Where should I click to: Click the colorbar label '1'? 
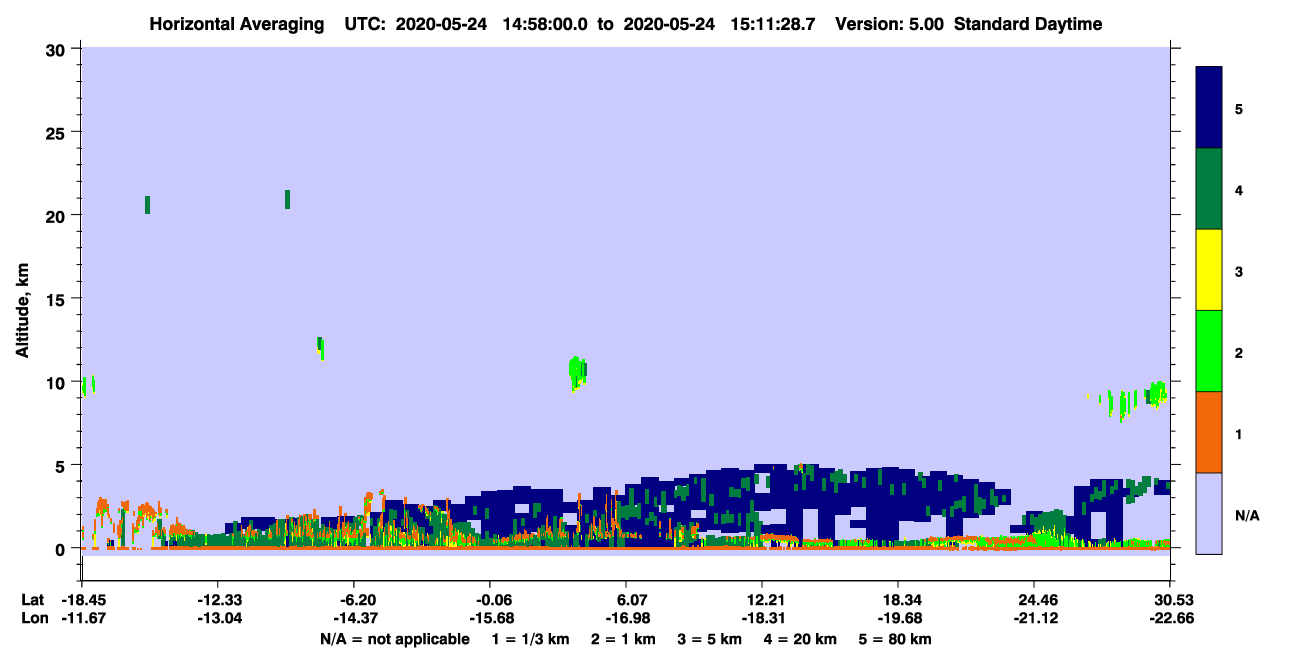(x=1239, y=433)
